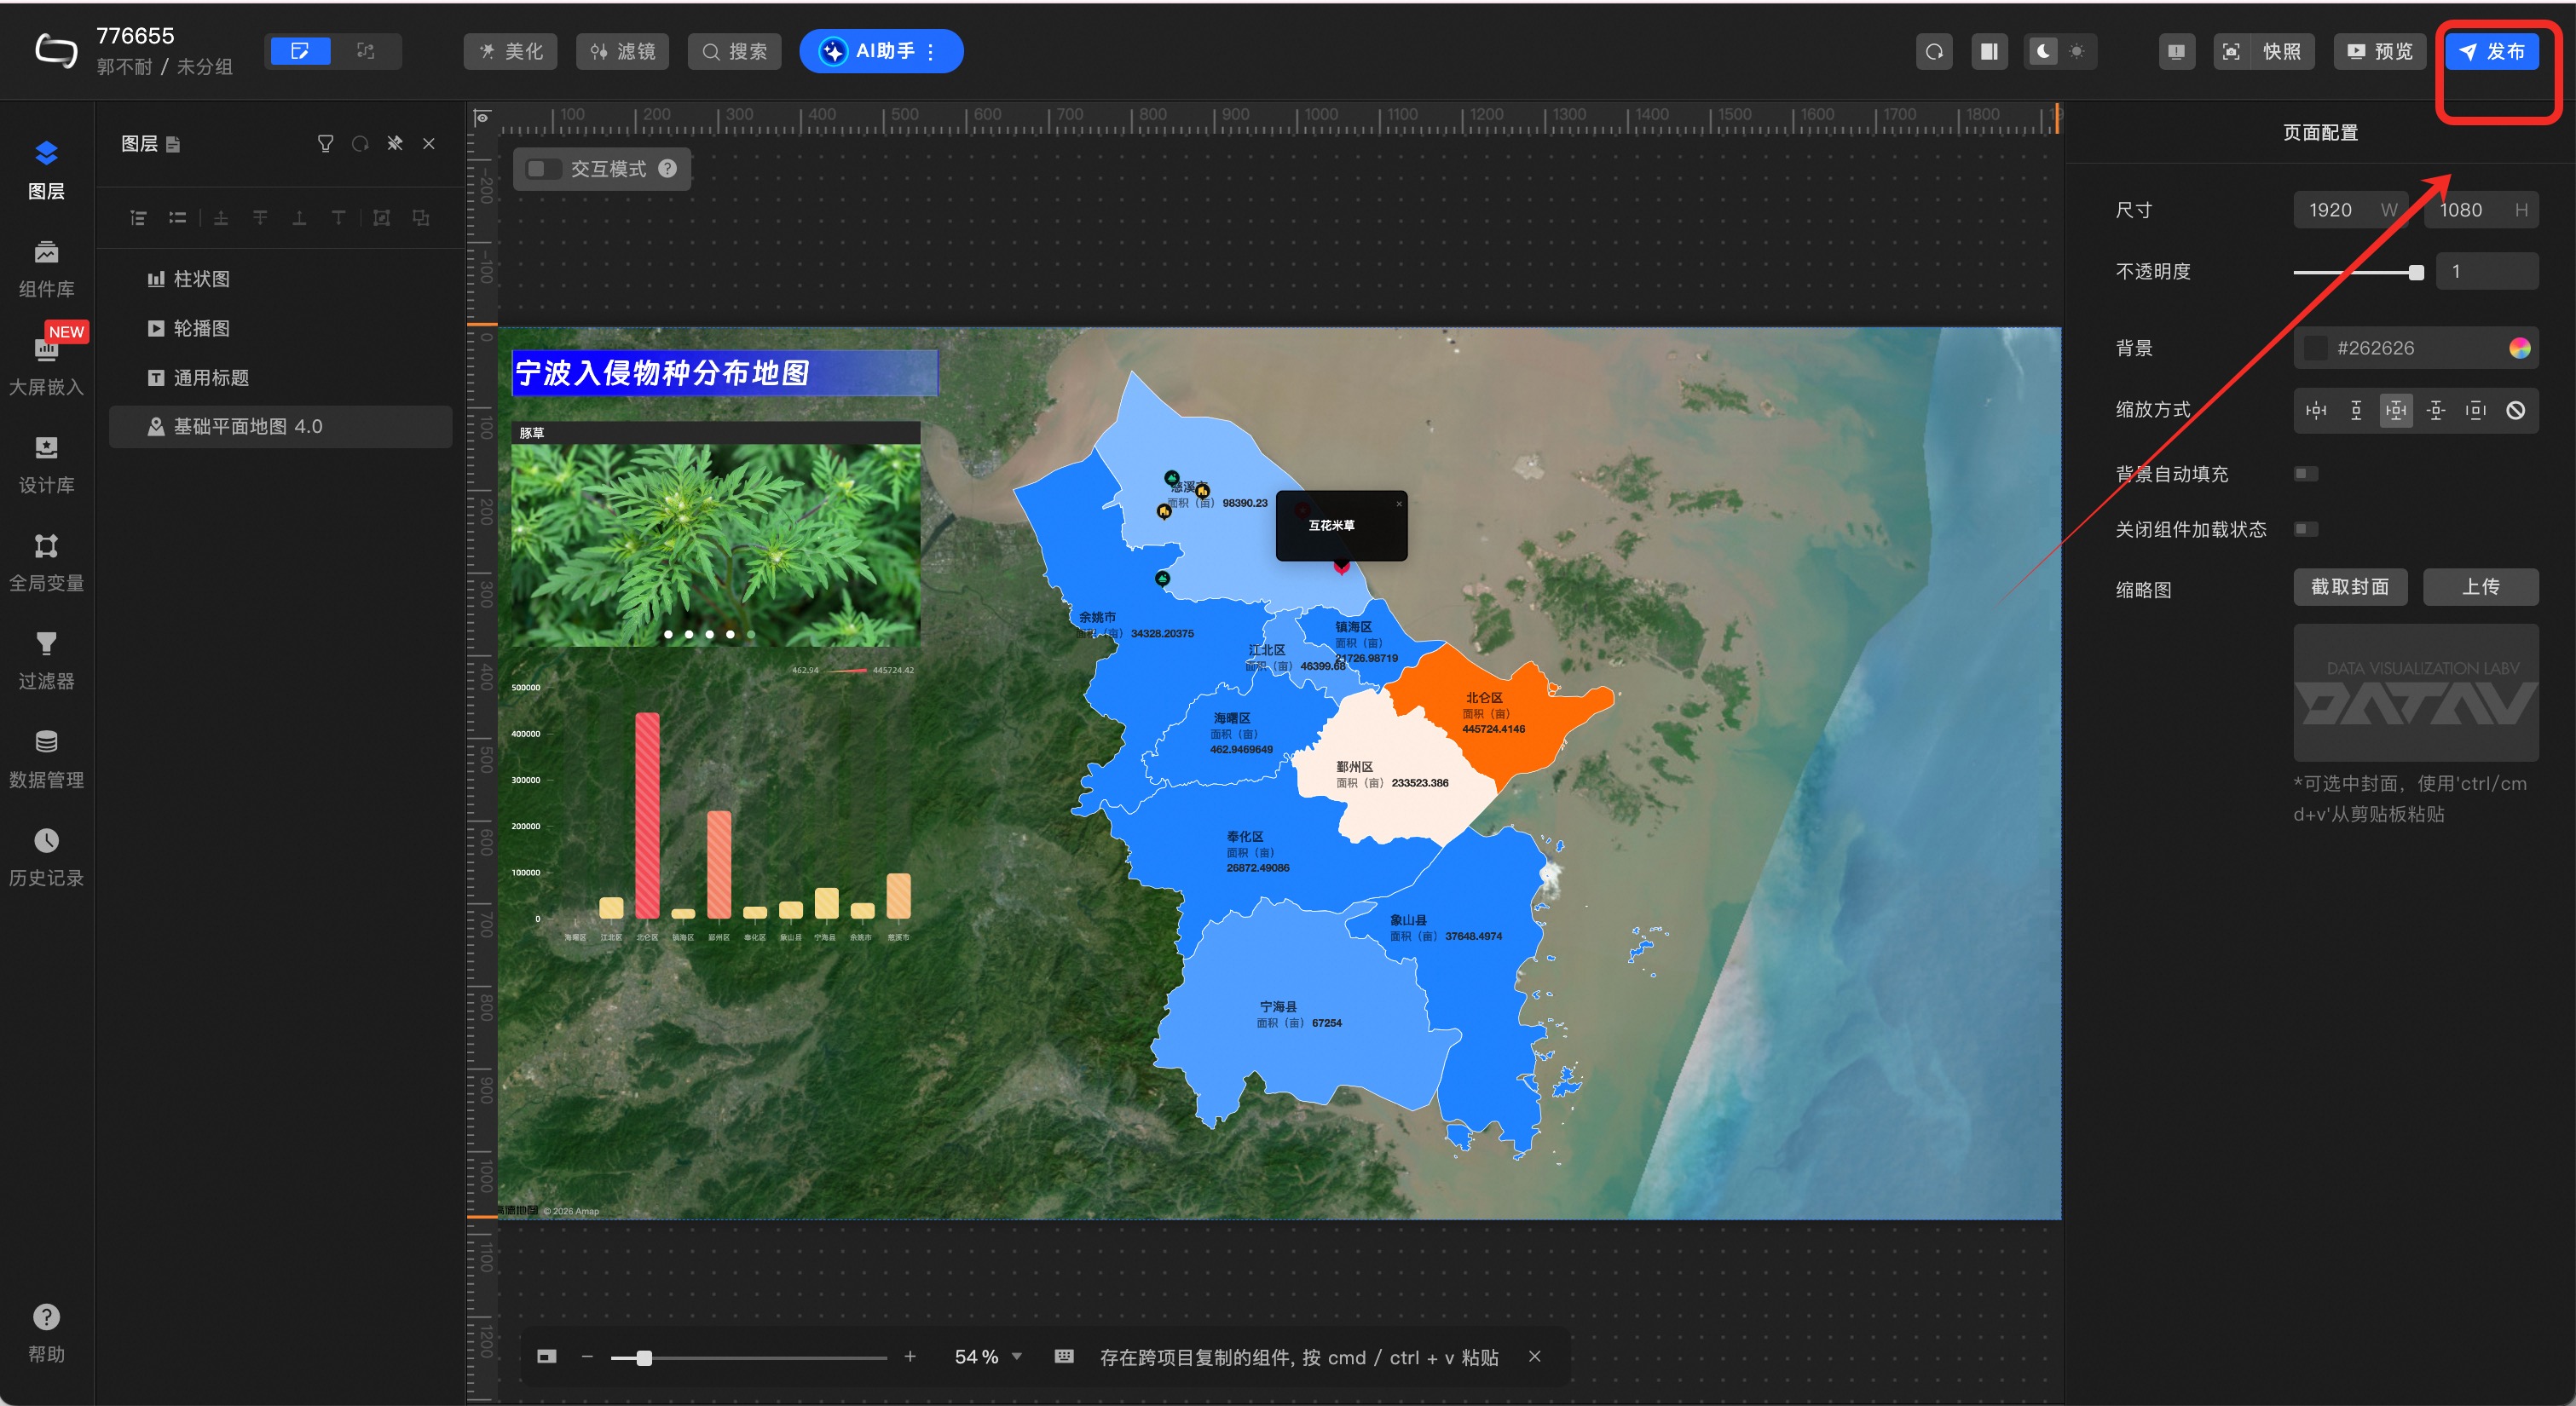Open the 过滤器 sidebar icon

[46, 660]
